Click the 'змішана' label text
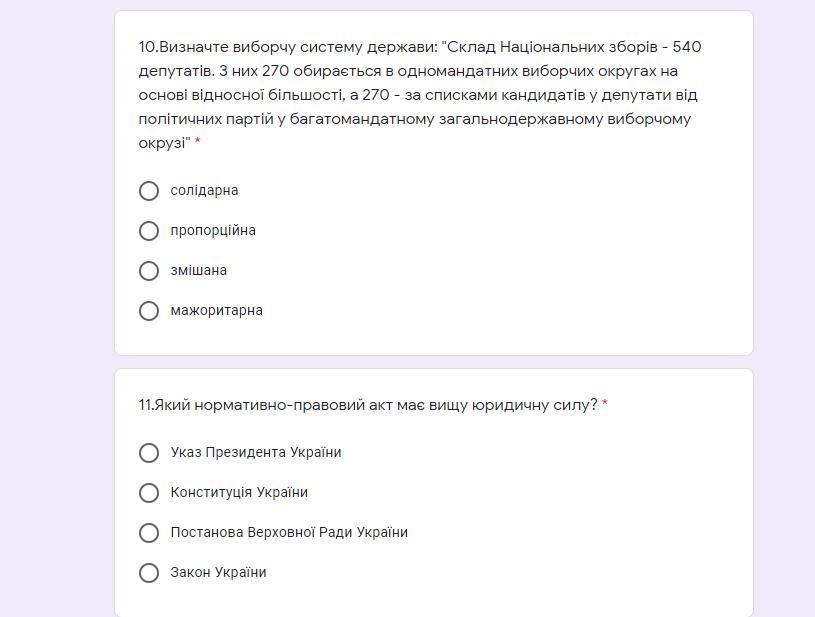Screen dimensions: 815x617 pyautogui.click(x=199, y=271)
